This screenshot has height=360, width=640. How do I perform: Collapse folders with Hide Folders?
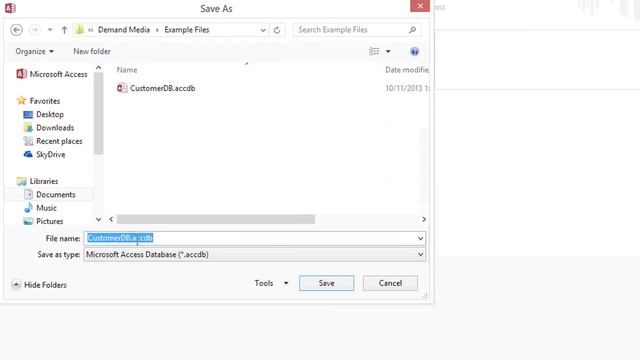coord(39,285)
